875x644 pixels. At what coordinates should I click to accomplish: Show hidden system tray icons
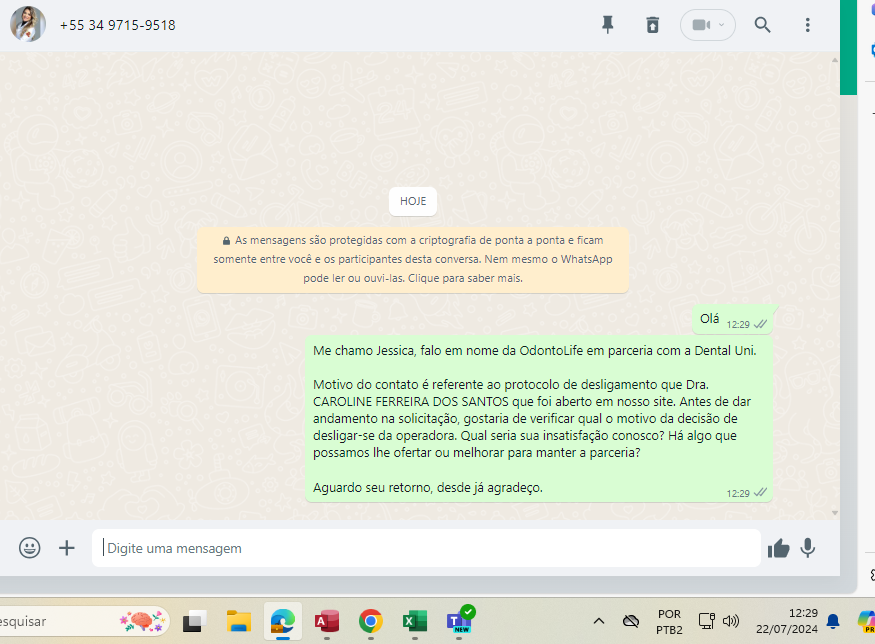pos(599,621)
